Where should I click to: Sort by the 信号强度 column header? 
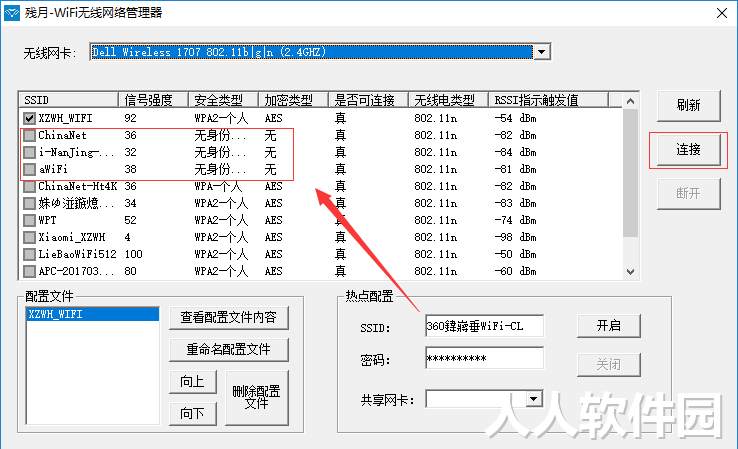pyautogui.click(x=153, y=100)
